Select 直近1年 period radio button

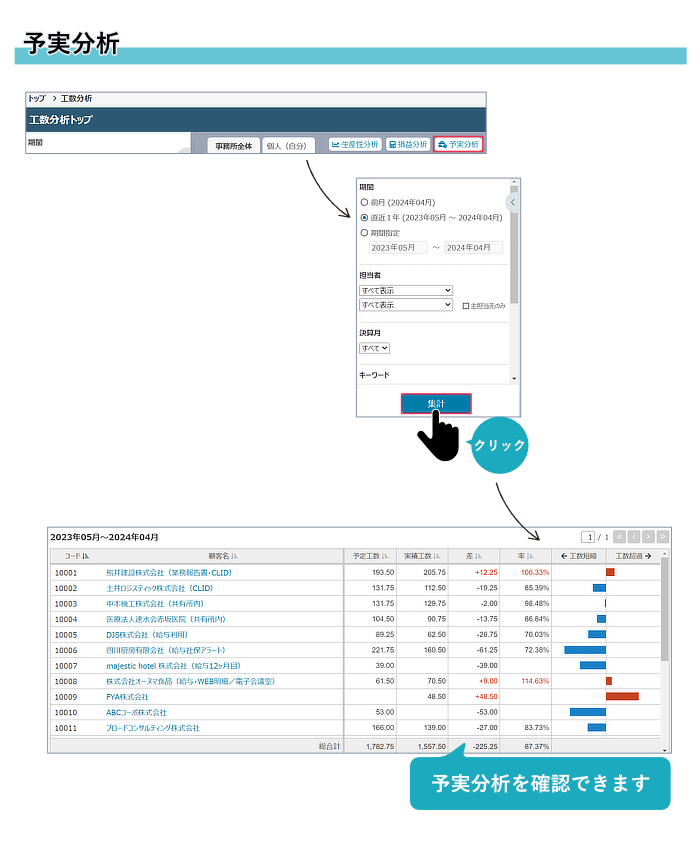[365, 217]
